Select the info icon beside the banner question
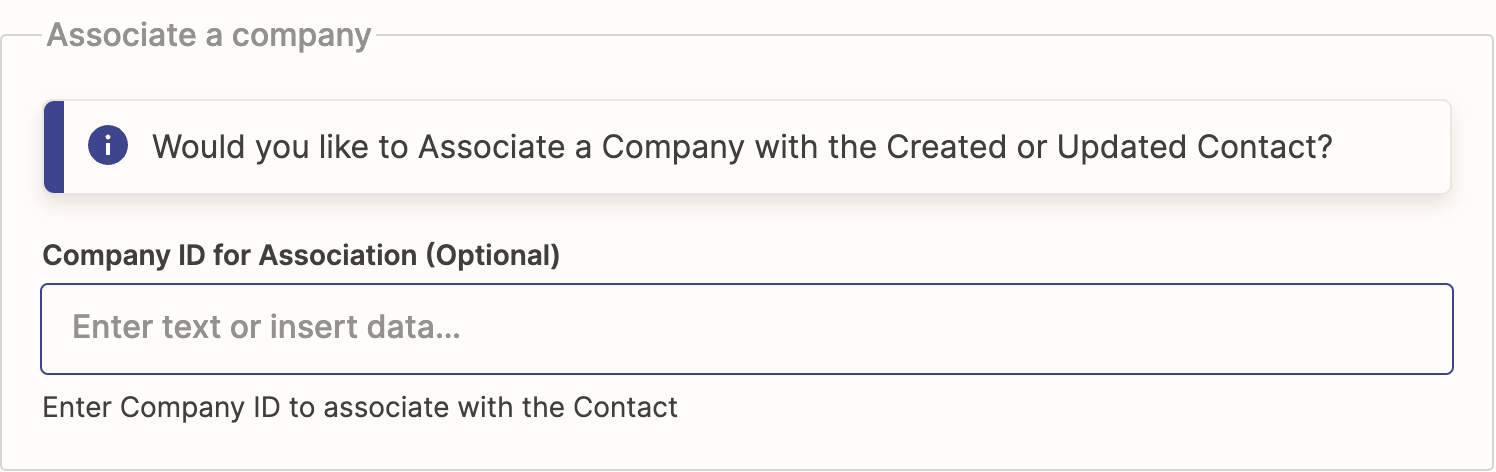Viewport: 1496px width, 472px height. [x=108, y=147]
